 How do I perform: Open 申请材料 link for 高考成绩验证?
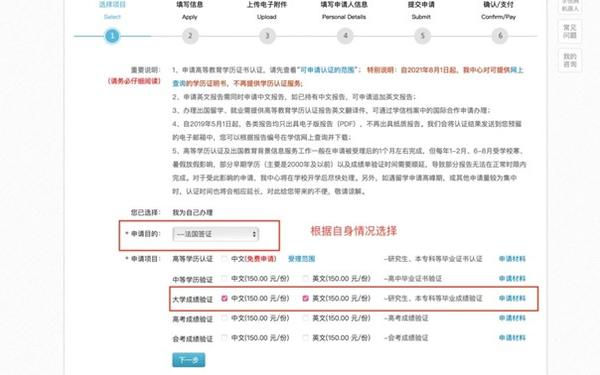[x=512, y=318]
